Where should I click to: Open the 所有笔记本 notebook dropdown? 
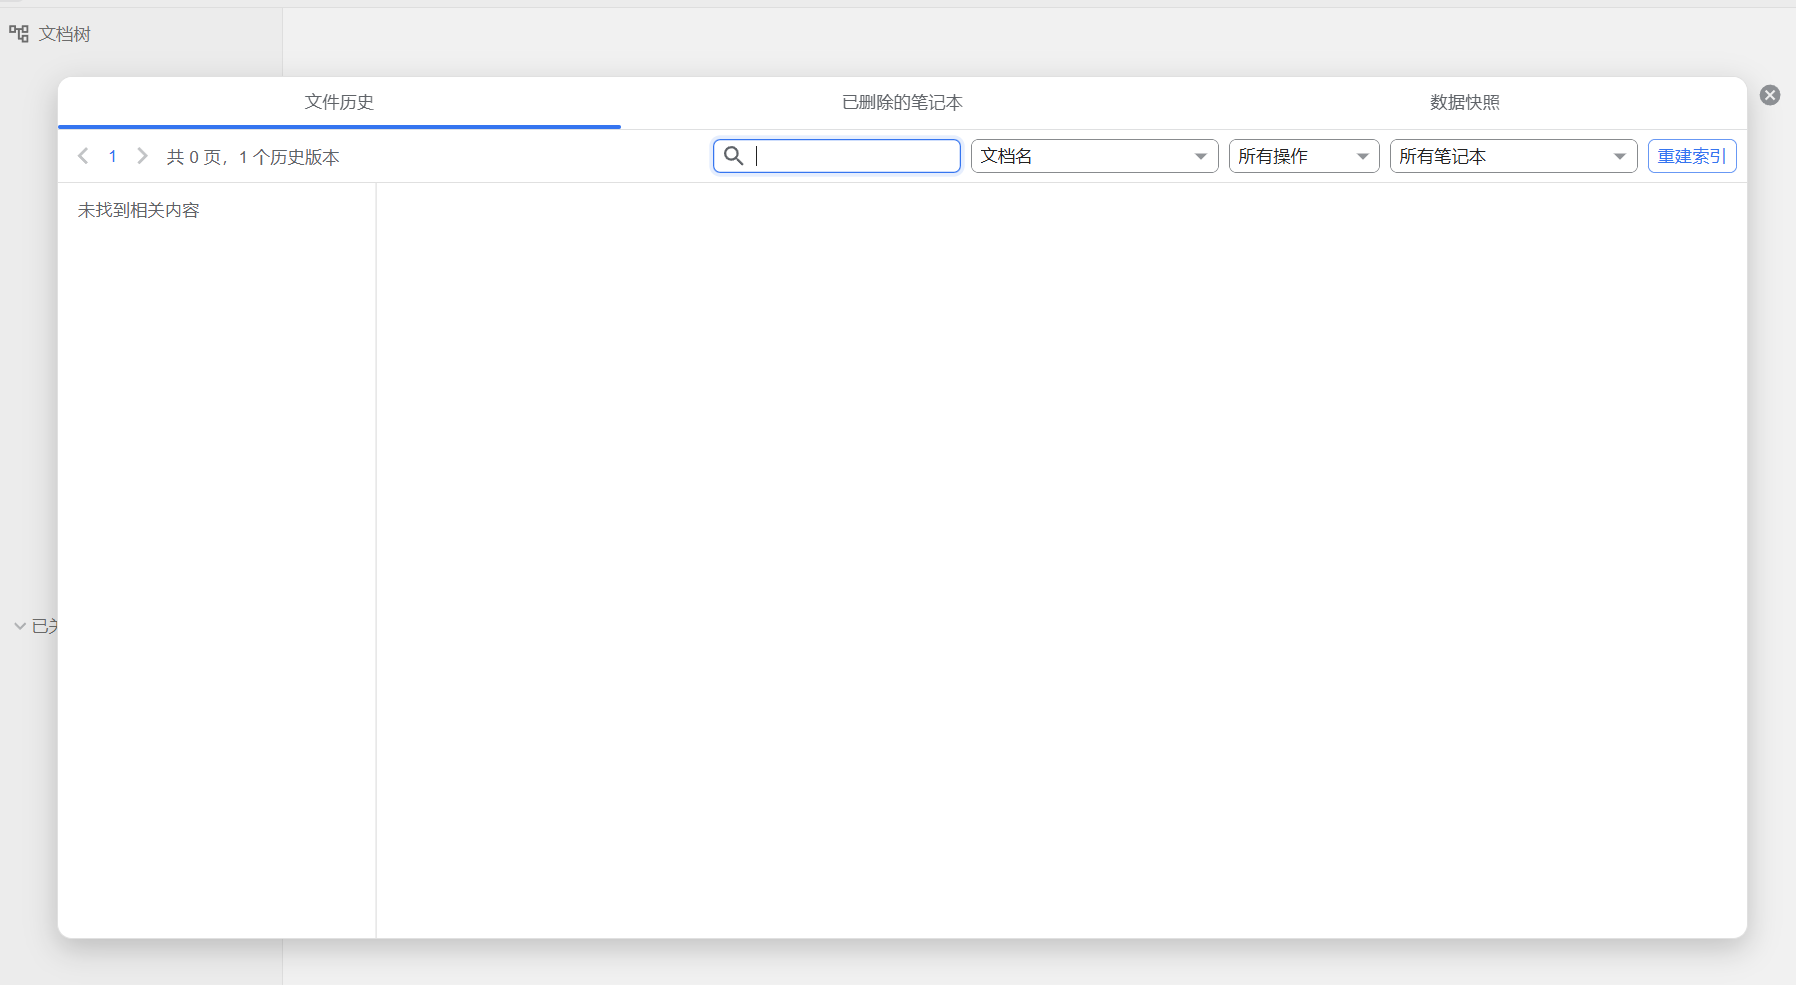coord(1512,156)
